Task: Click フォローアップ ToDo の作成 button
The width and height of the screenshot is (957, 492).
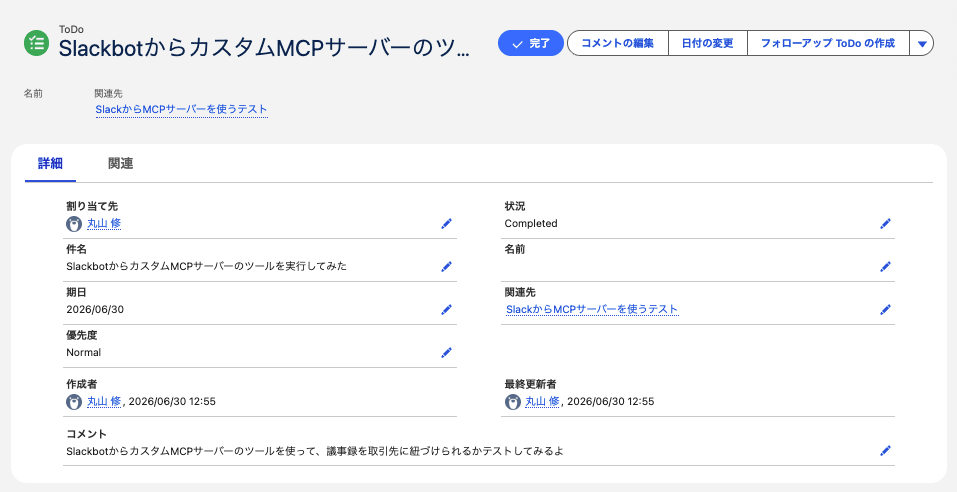Action: click(x=828, y=43)
